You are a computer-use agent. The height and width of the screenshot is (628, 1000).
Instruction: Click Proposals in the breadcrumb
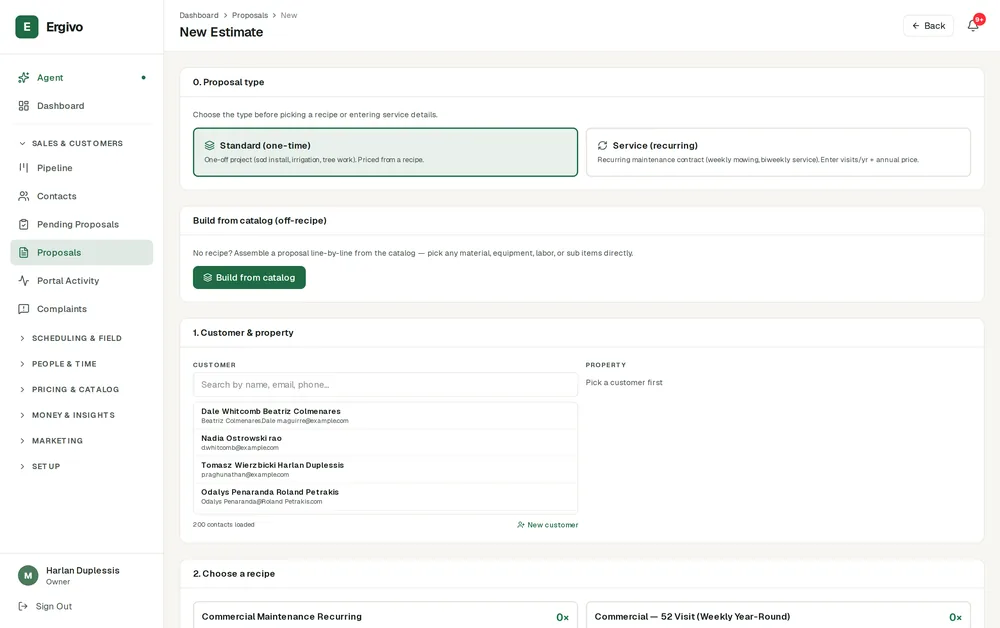[x=250, y=15]
